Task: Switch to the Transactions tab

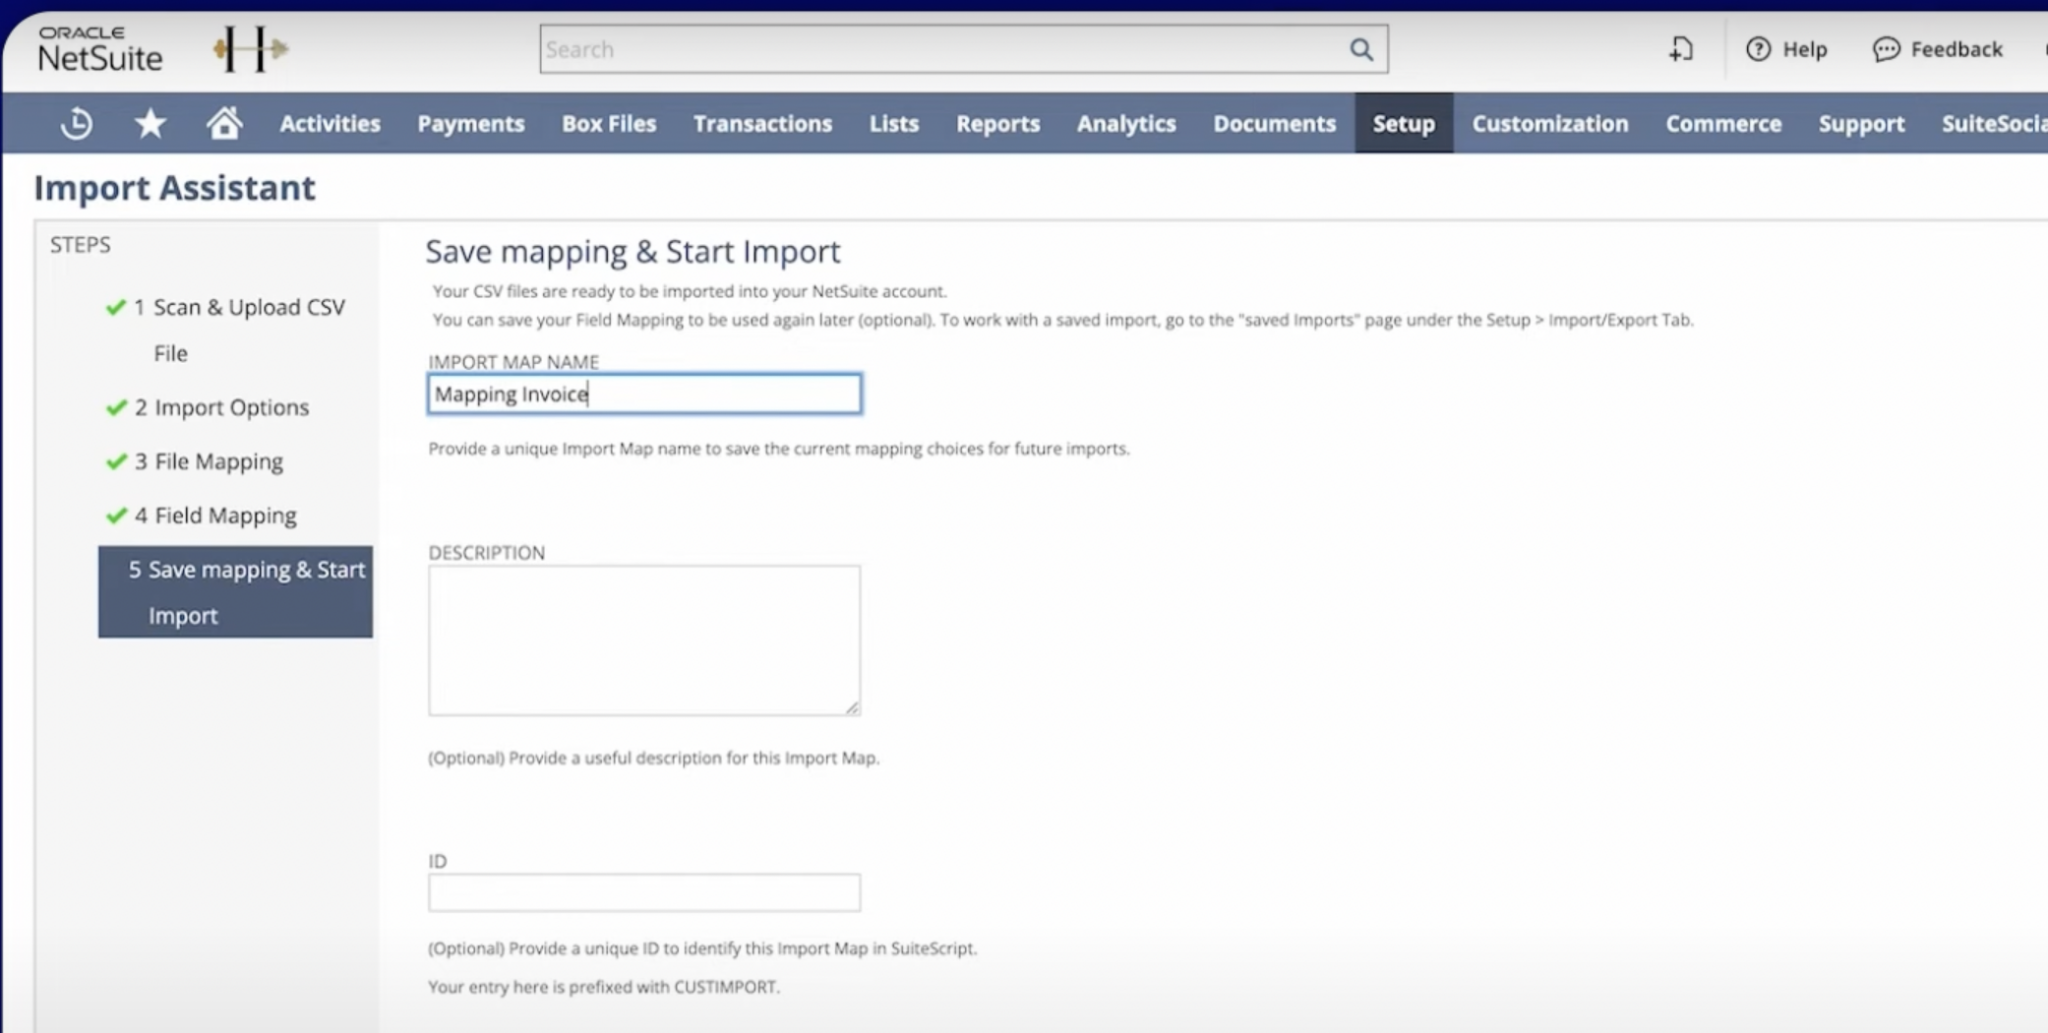Action: click(762, 123)
